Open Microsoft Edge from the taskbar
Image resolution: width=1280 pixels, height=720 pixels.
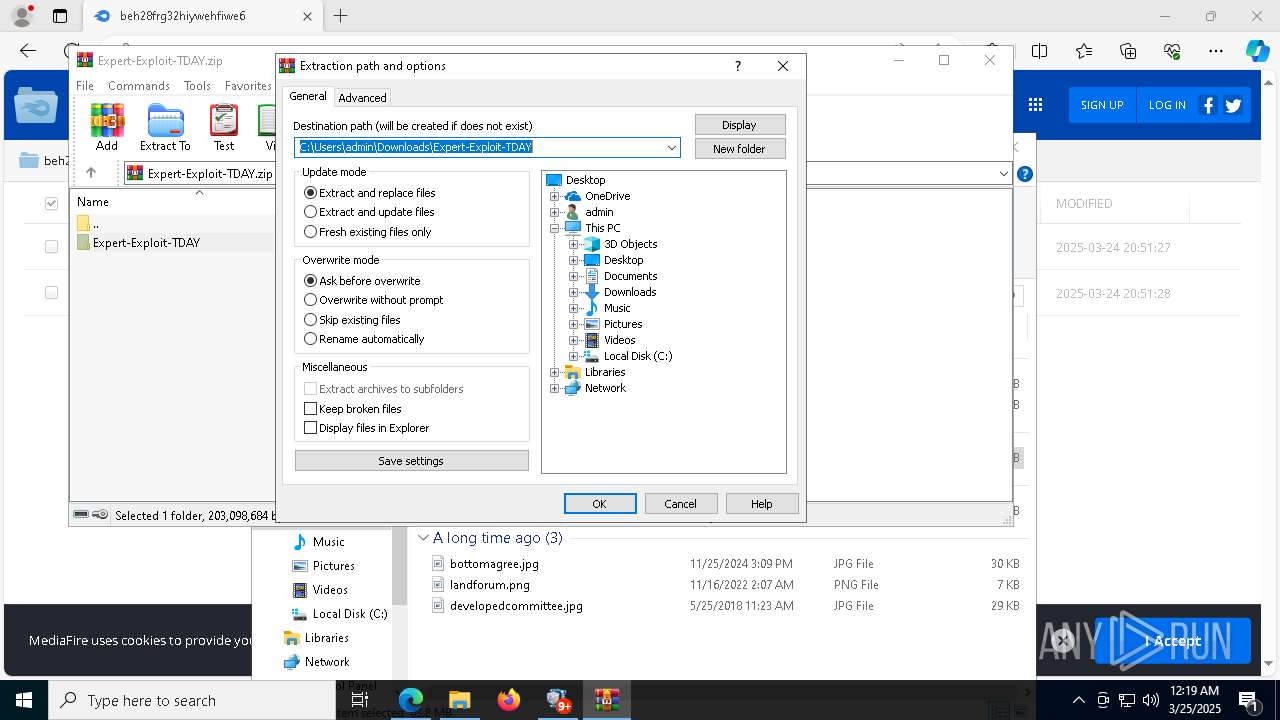411,700
